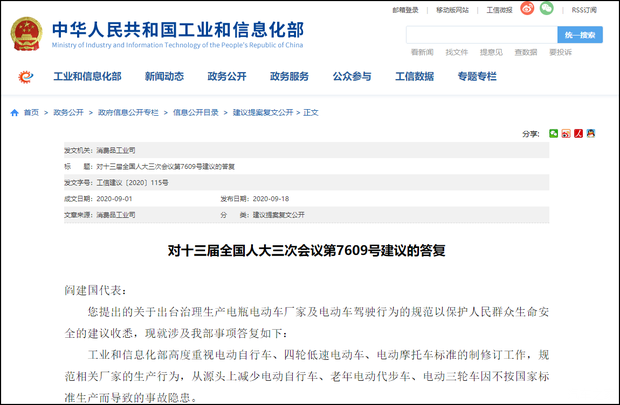Open the WeChat icon in header
Screen dimensions: 620x405
click(x=546, y=8)
